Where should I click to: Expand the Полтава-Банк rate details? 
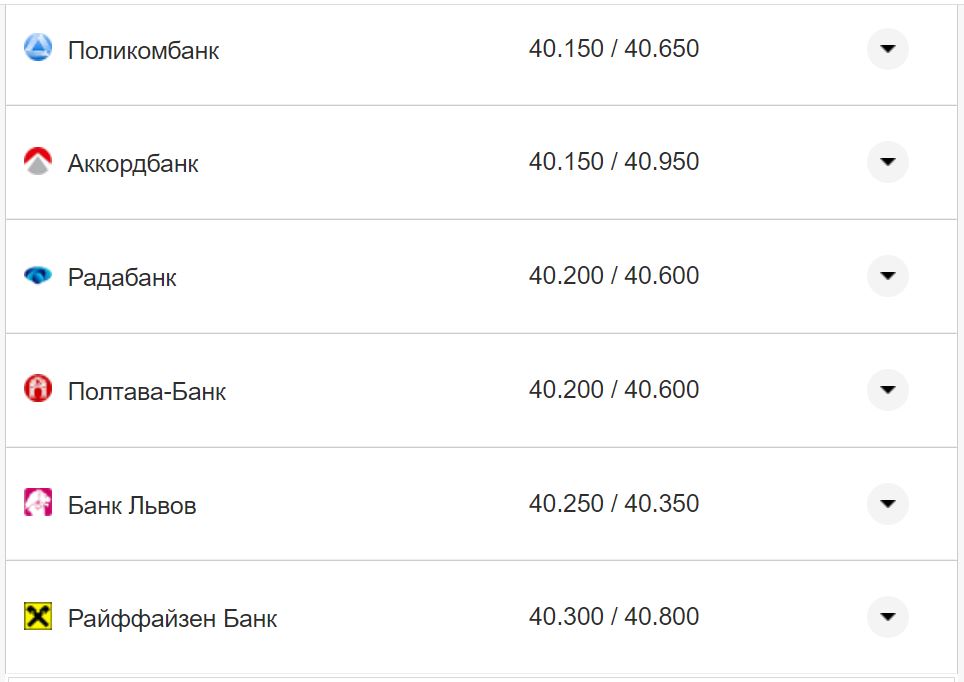[x=887, y=390]
